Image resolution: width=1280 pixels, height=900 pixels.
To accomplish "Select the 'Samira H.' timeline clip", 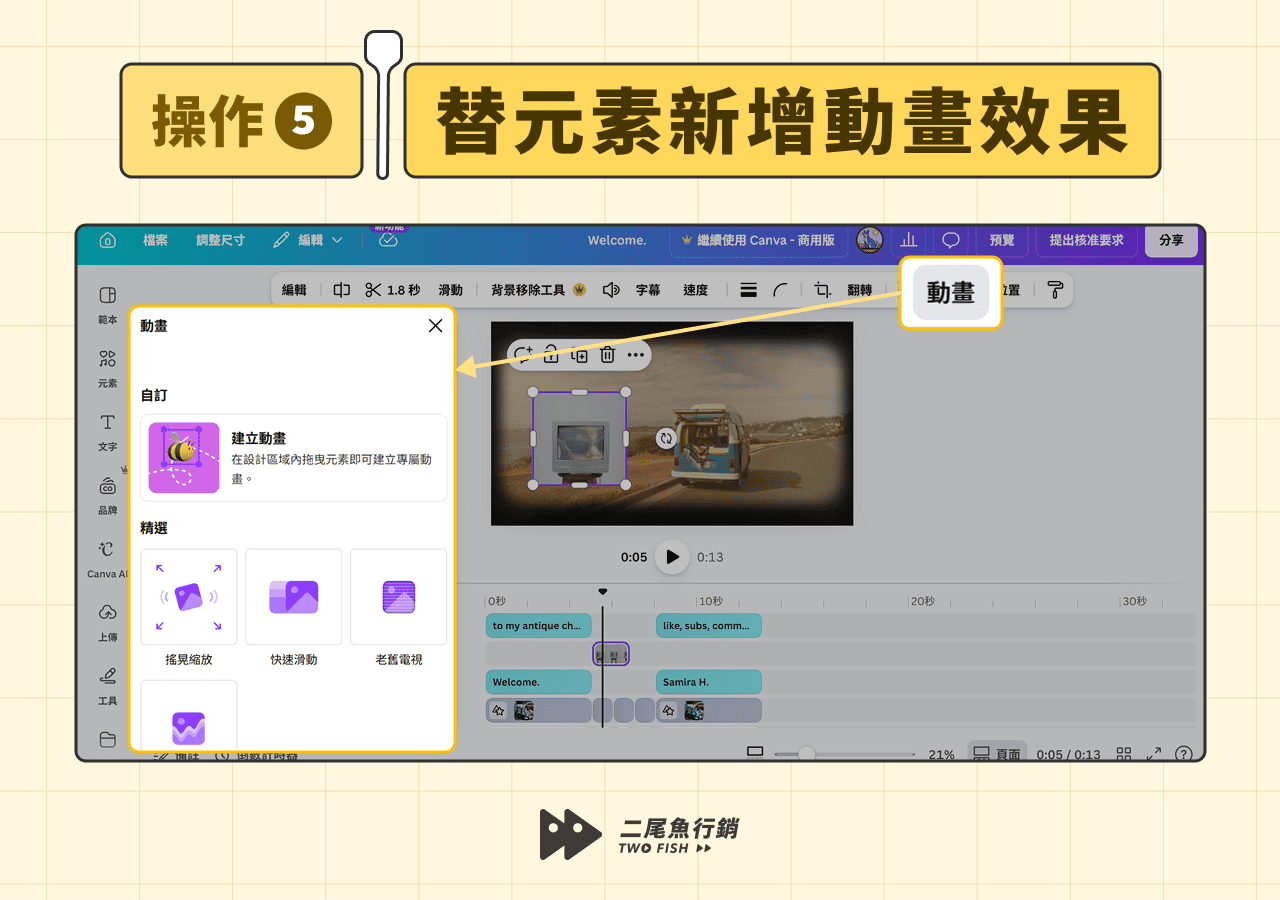I will pyautogui.click(x=709, y=682).
